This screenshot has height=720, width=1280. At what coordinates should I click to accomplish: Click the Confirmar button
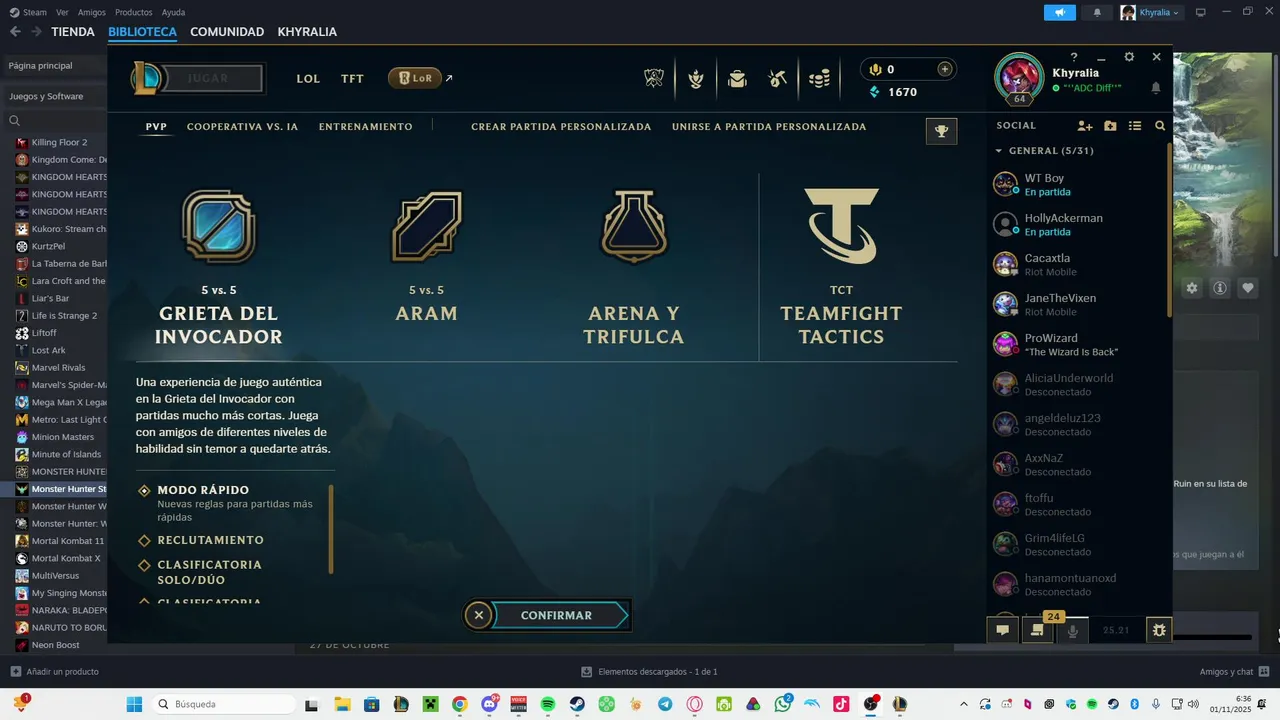point(556,615)
